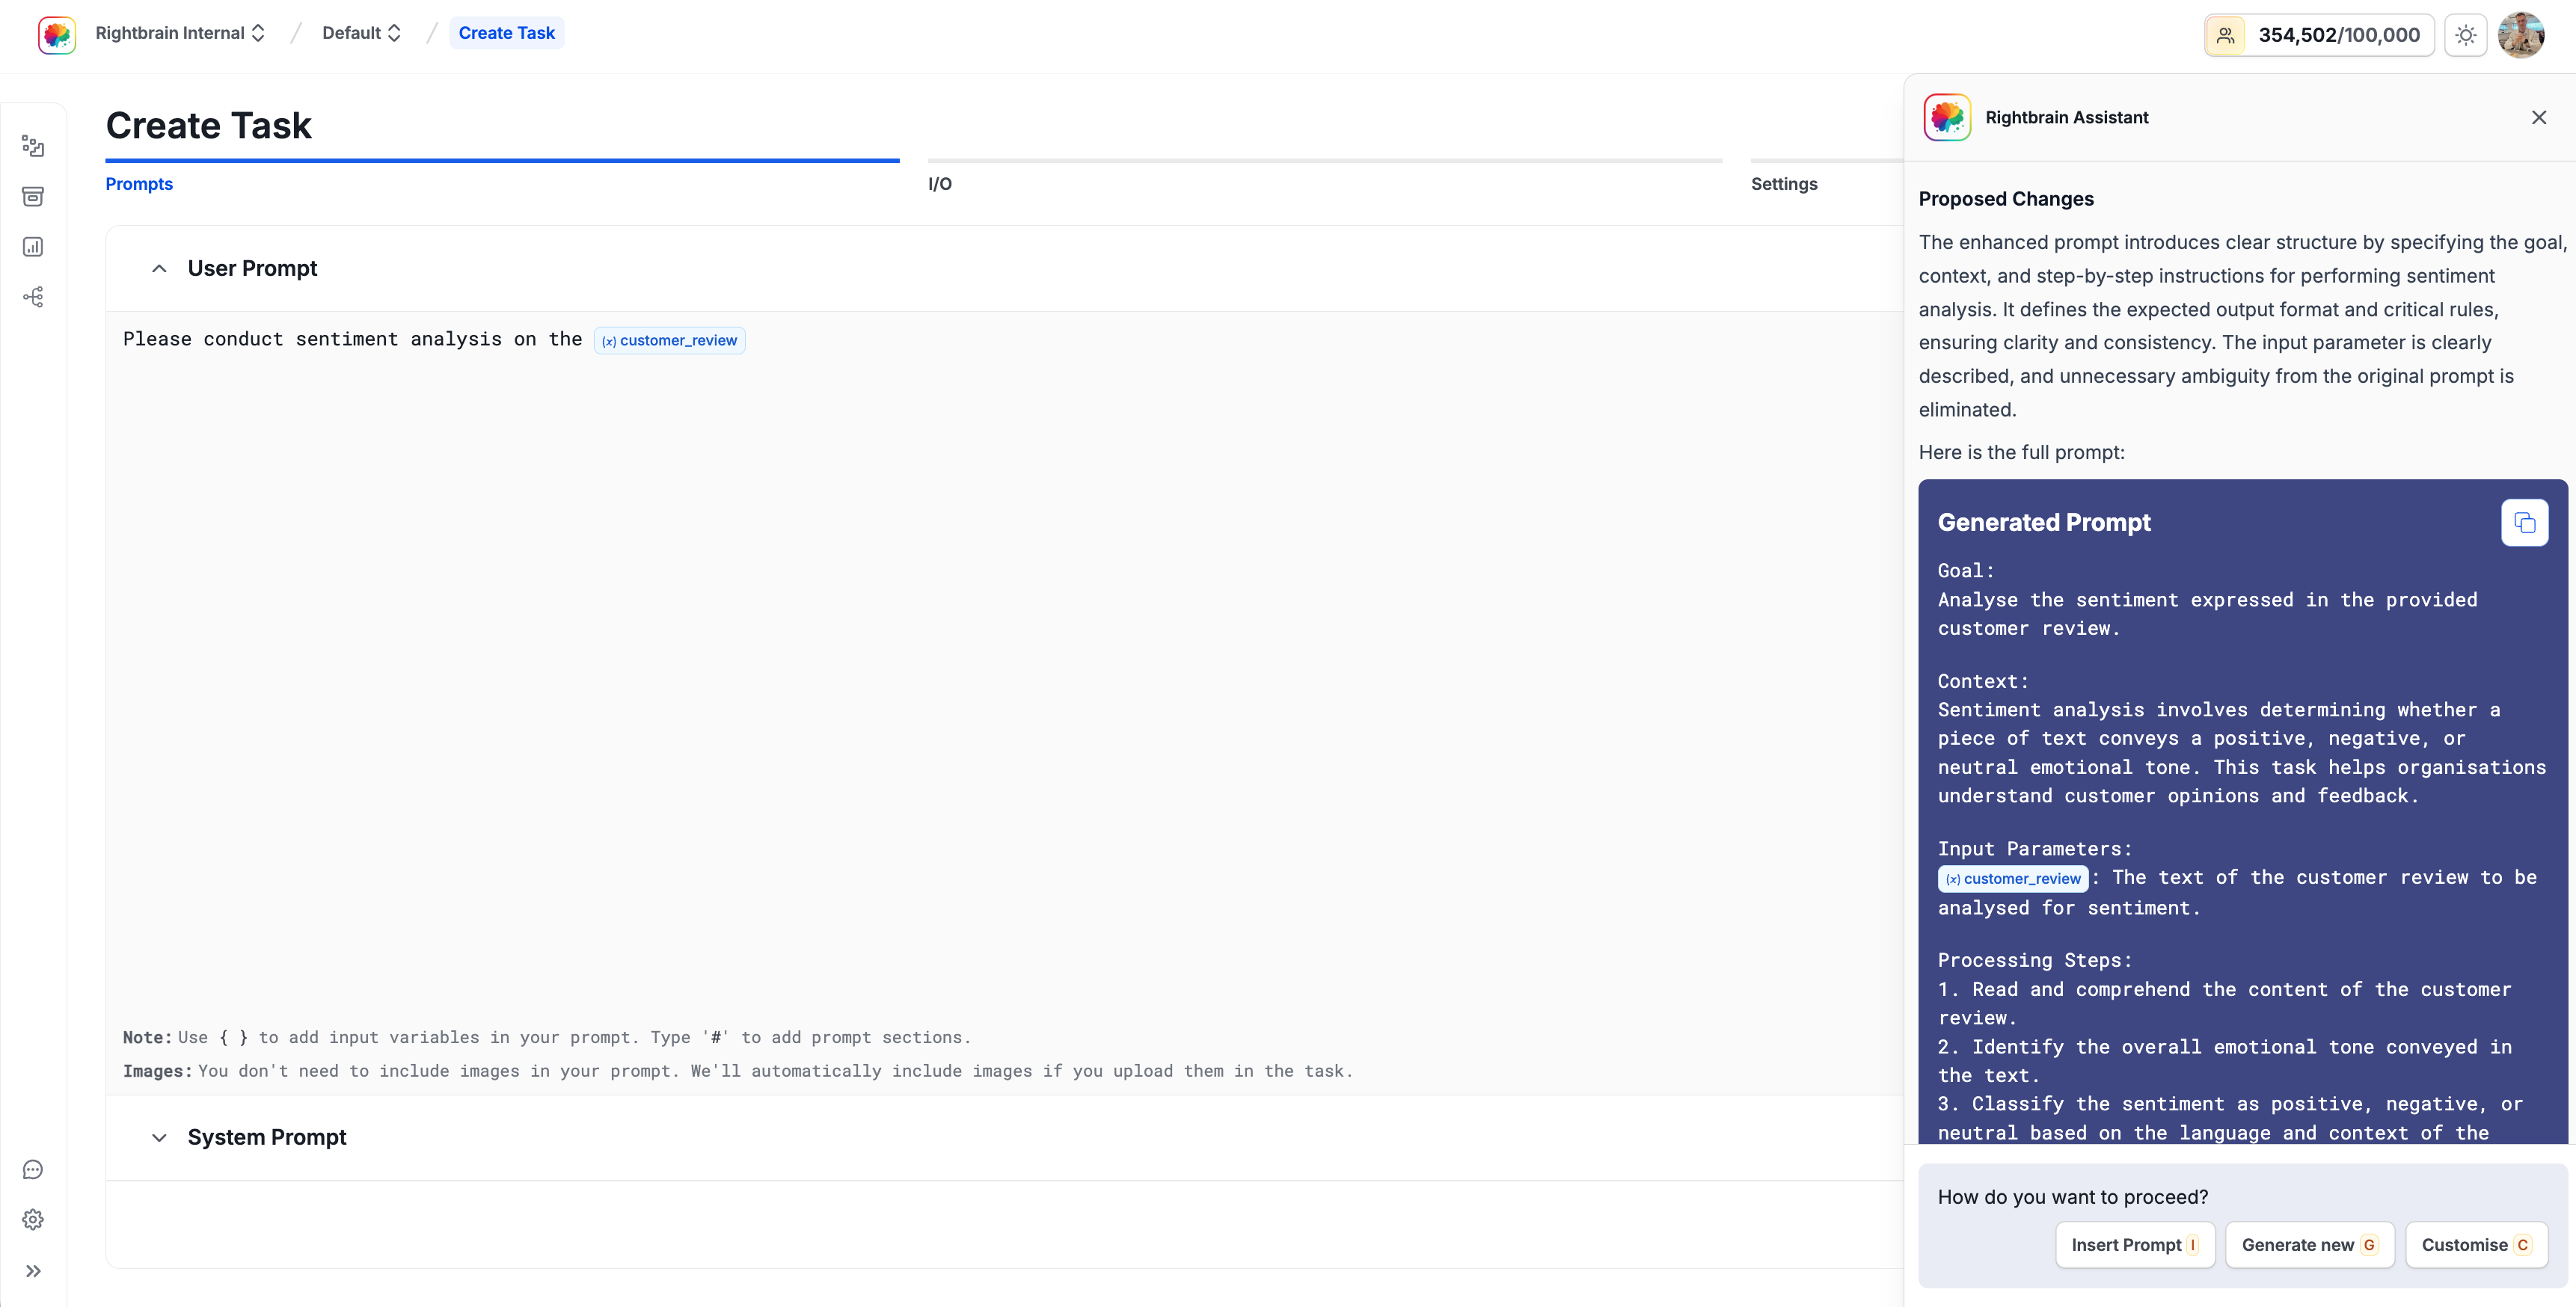Switch to the I/O tab

click(x=940, y=184)
